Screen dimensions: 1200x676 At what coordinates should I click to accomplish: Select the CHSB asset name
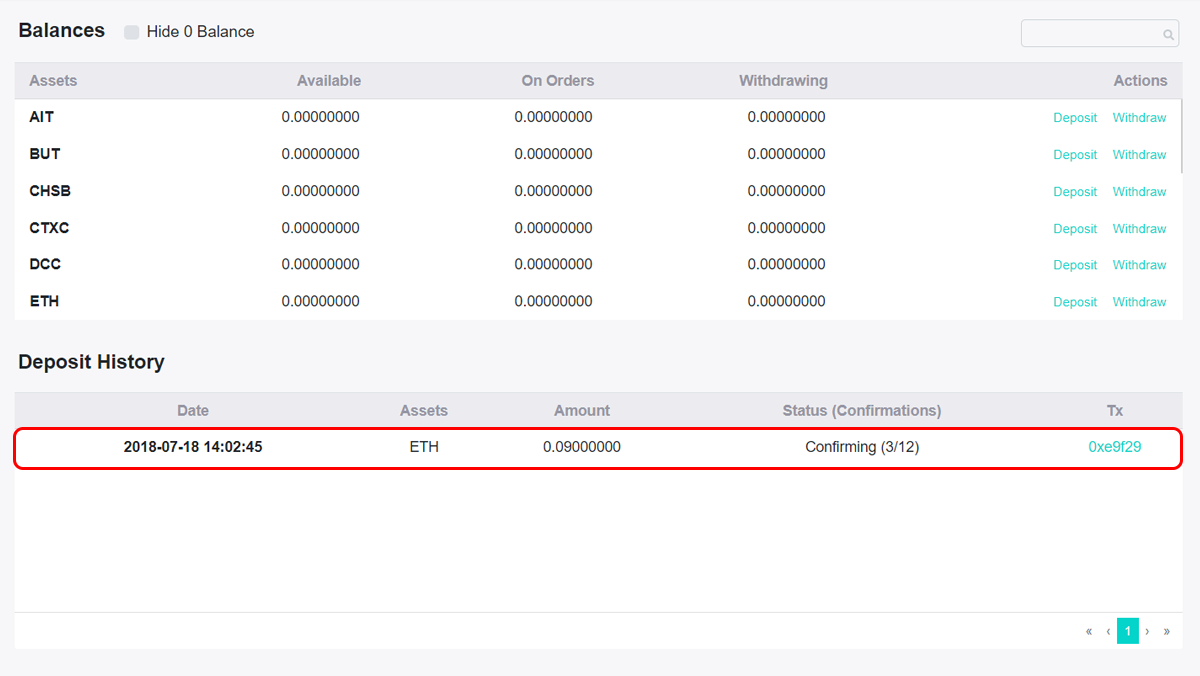pos(50,191)
